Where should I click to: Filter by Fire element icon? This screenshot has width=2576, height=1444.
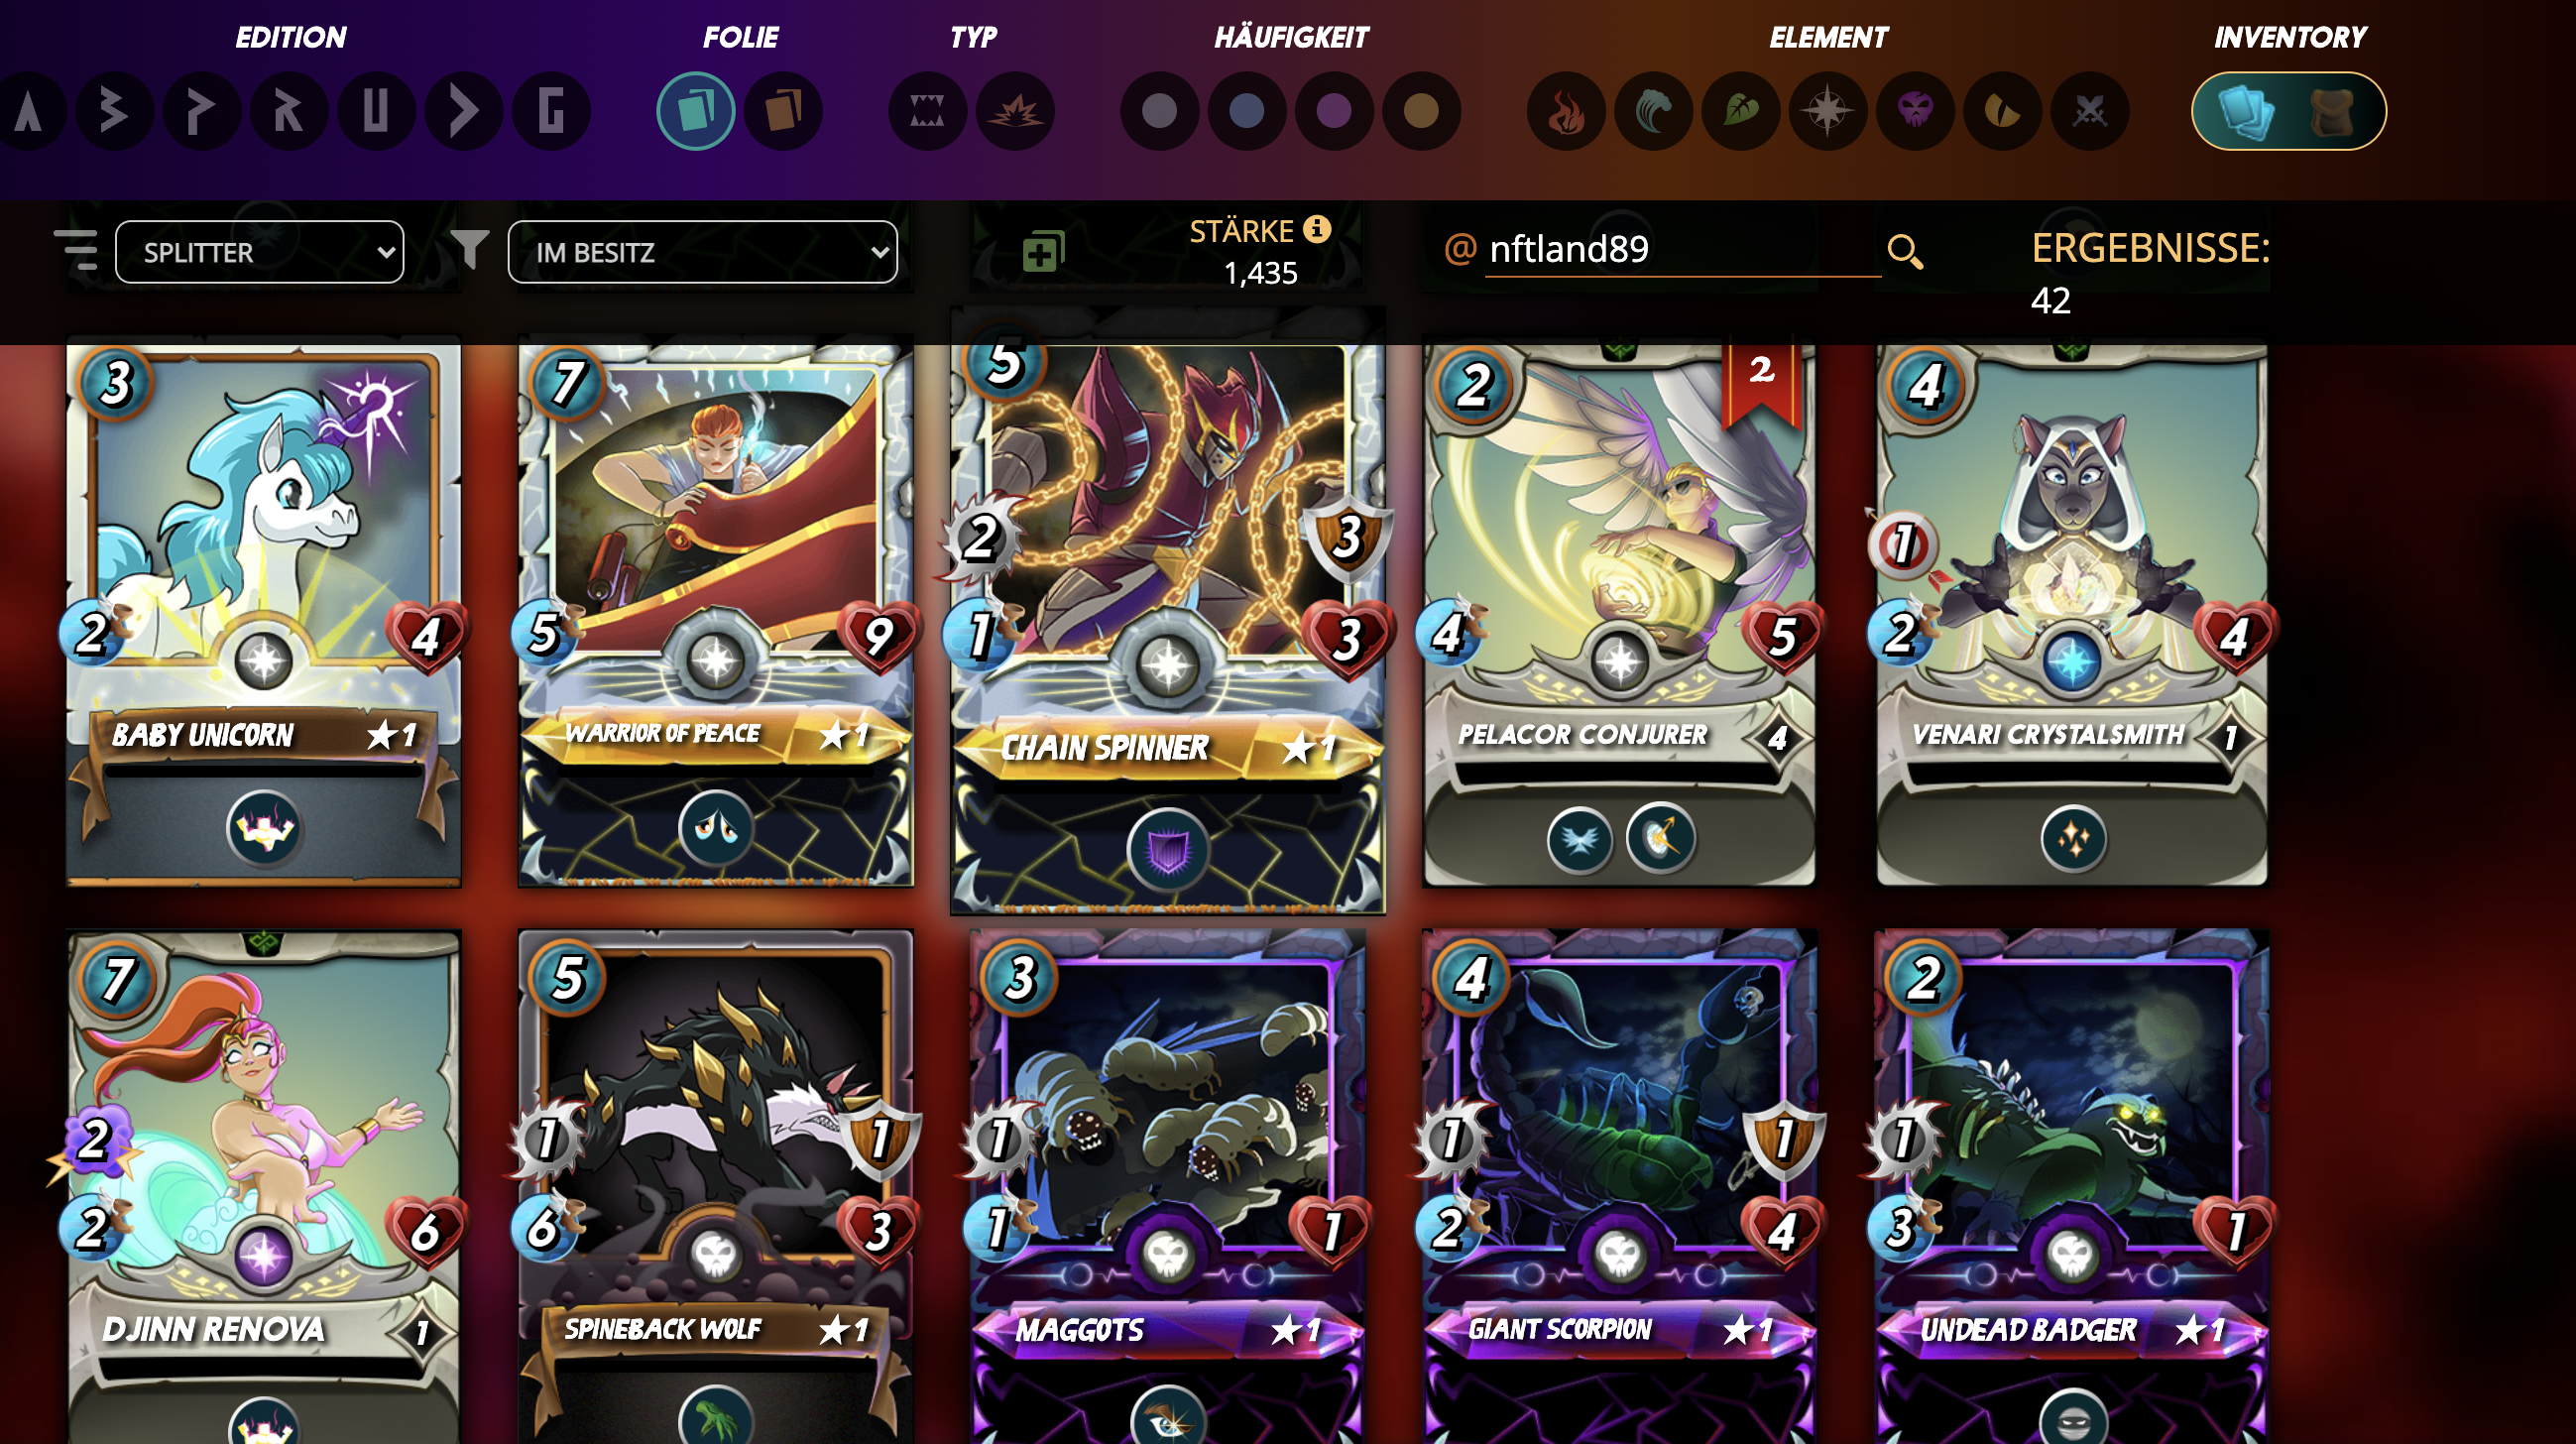pyautogui.click(x=1566, y=111)
